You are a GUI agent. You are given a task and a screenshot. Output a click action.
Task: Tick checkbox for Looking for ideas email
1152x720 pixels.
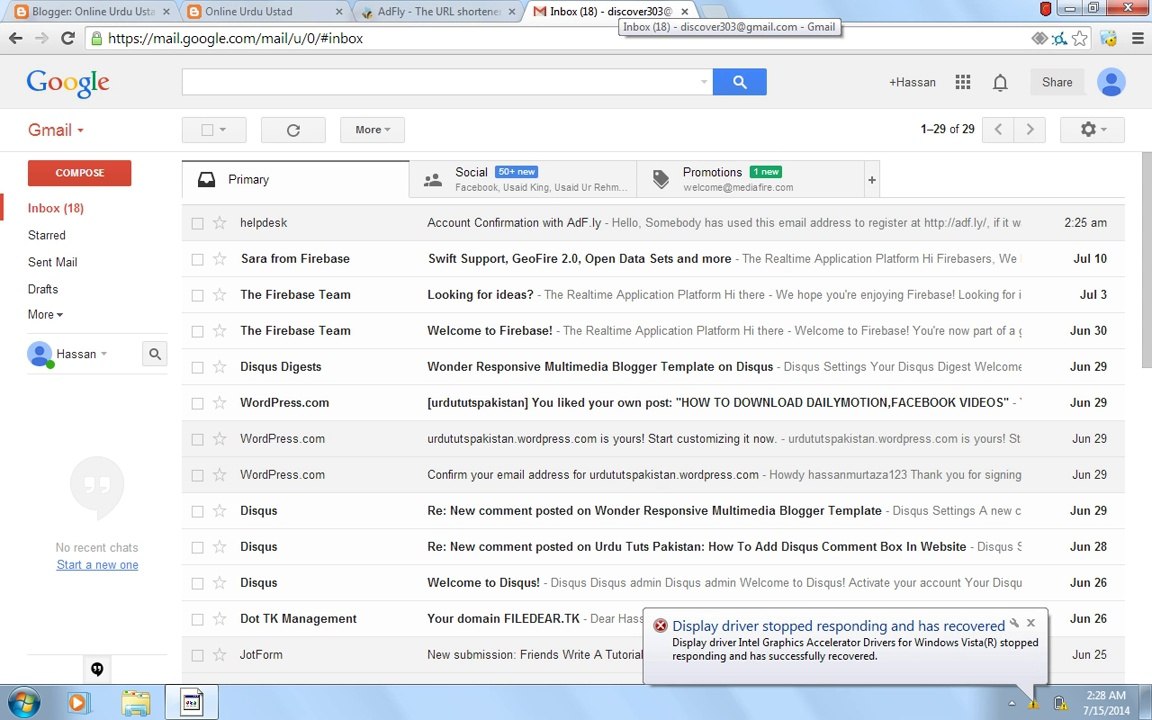pyautogui.click(x=197, y=295)
